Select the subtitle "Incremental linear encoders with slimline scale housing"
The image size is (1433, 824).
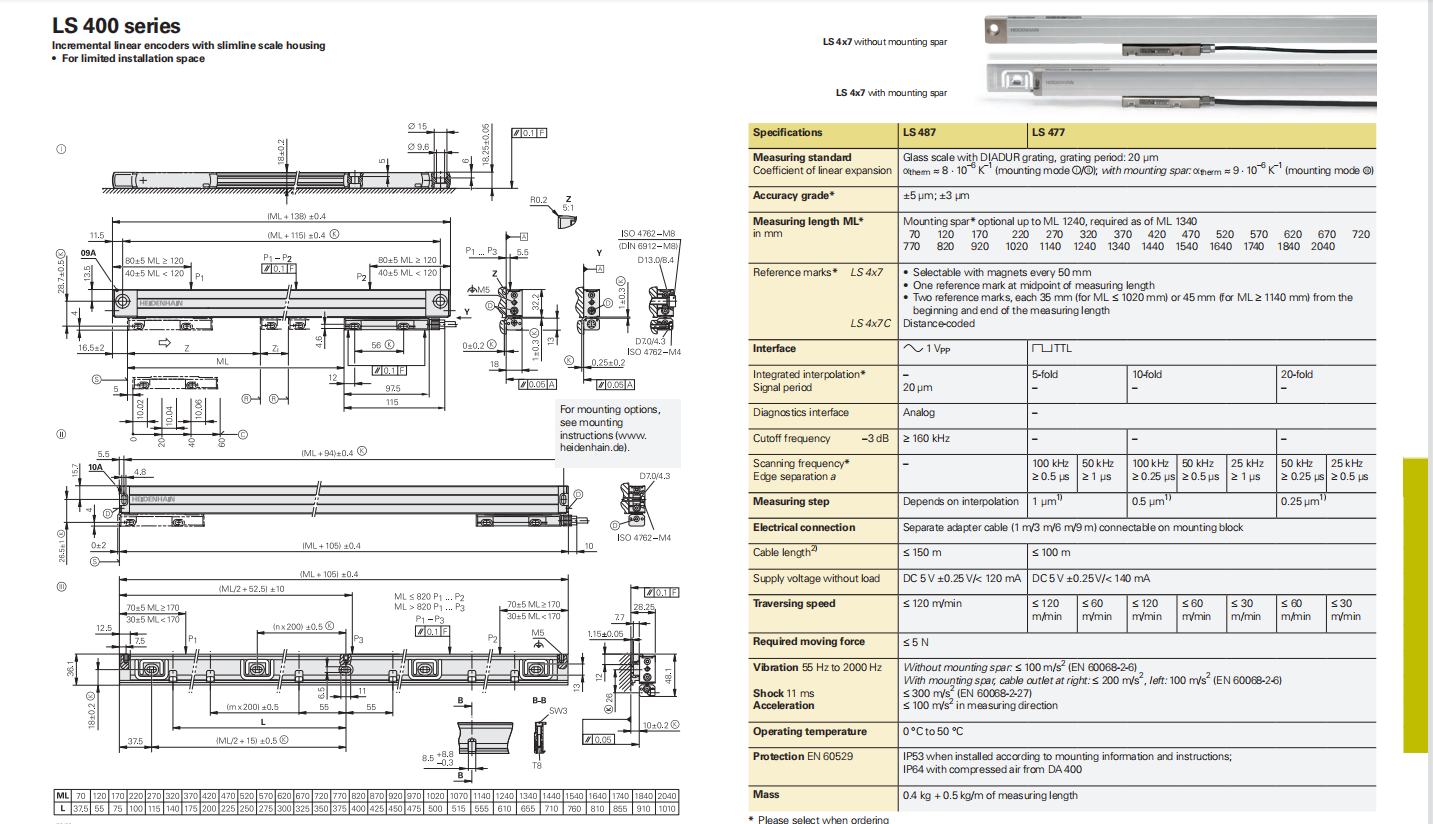click(188, 46)
